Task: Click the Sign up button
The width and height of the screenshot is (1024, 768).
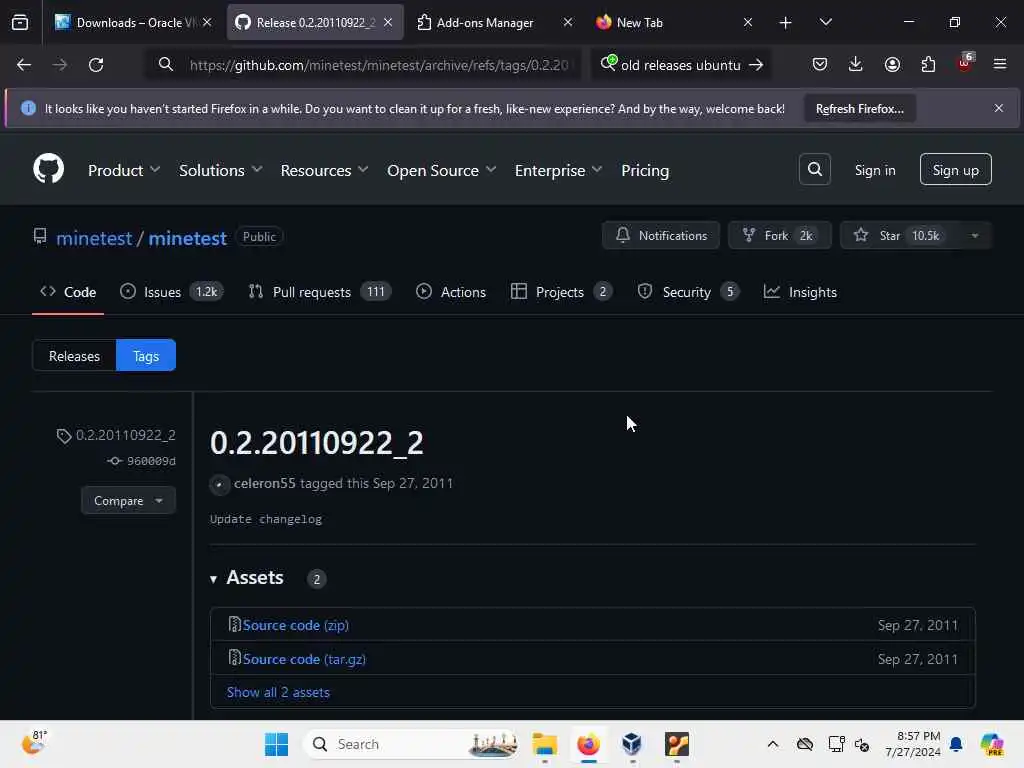Action: 955,170
